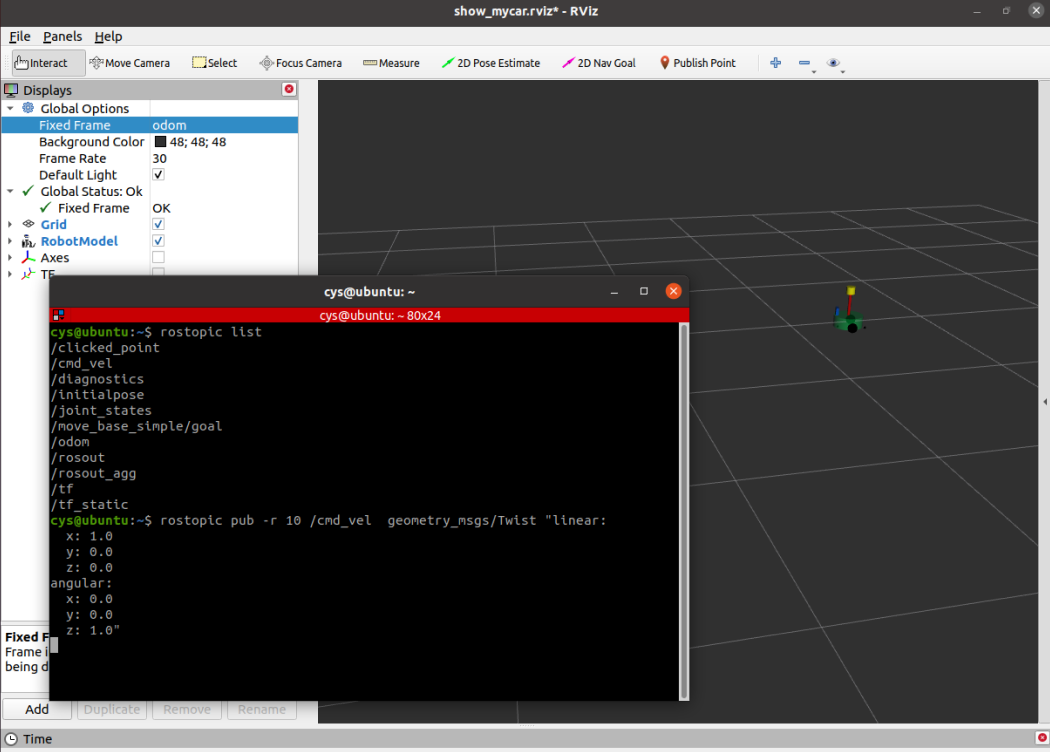This screenshot has width=1050, height=752.
Task: Click the clock icon in Time panel
Action: point(11,739)
